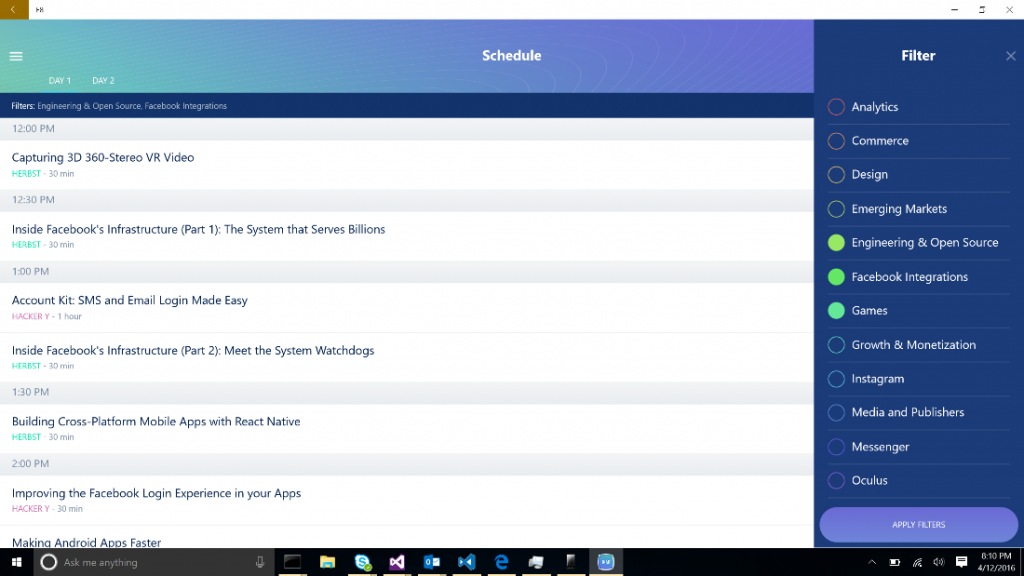Enable the Commerce filter
Screen dimensions: 1024x576
click(835, 140)
